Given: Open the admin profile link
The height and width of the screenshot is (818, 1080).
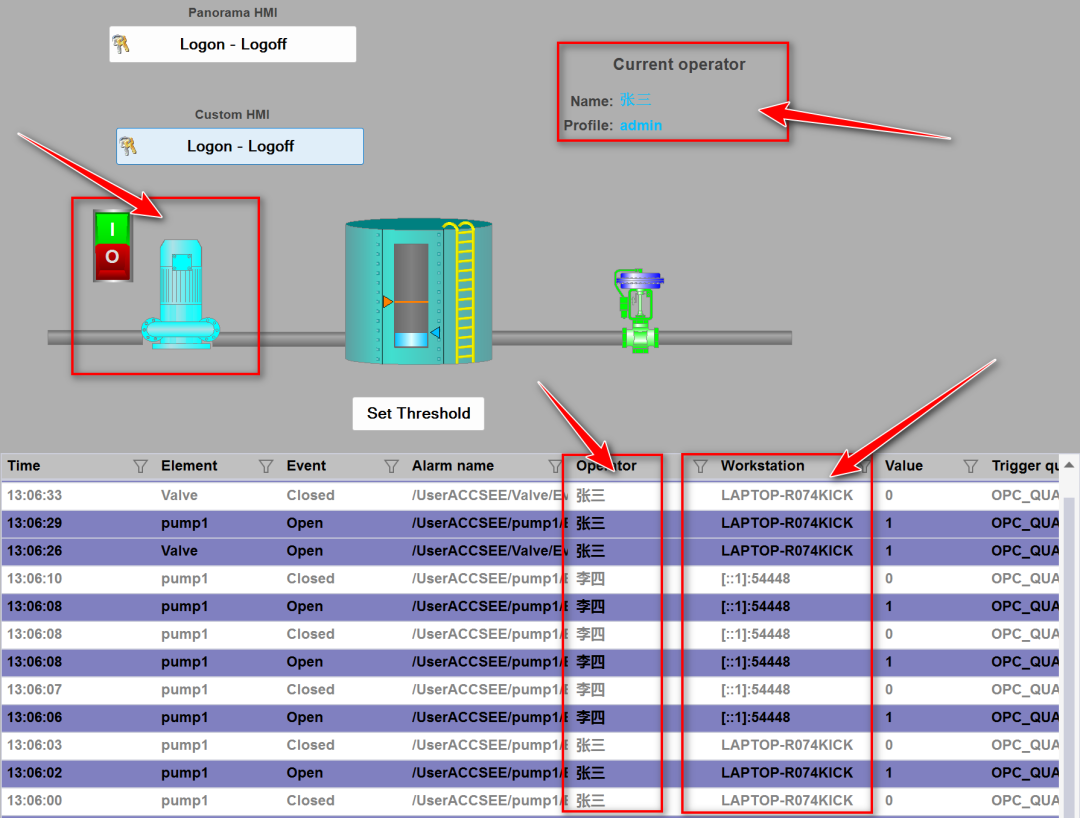Looking at the screenshot, I should click(x=640, y=125).
